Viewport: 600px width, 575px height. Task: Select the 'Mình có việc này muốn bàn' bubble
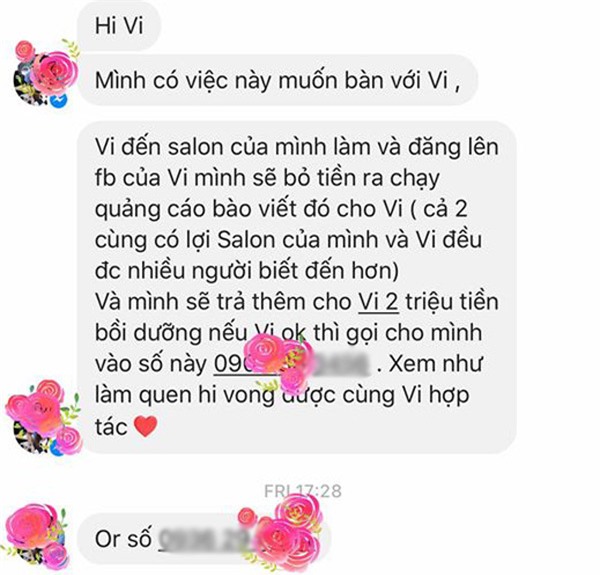click(278, 80)
